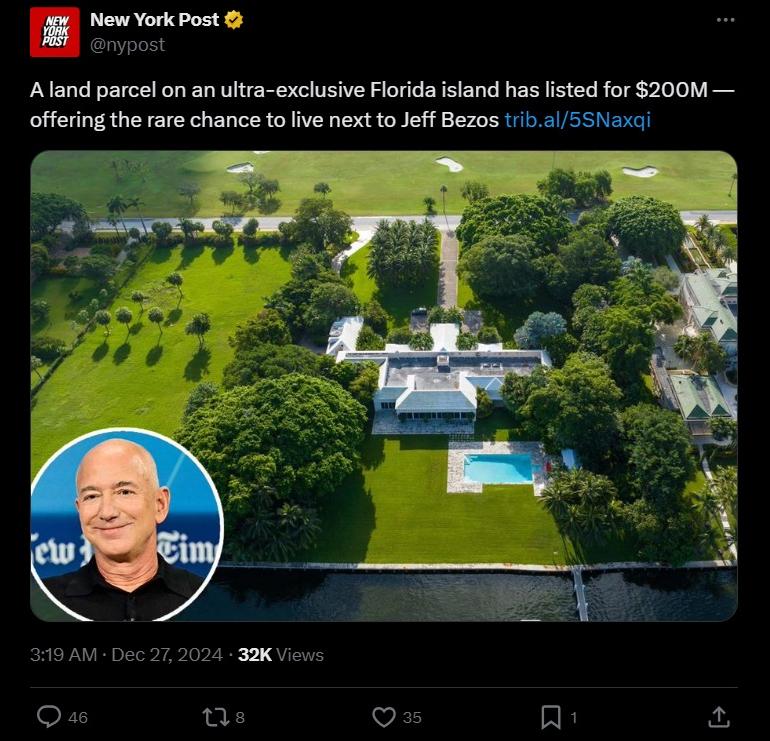This screenshot has height=741, width=770.
Task: Click the 46 replies count
Action: tap(78, 717)
